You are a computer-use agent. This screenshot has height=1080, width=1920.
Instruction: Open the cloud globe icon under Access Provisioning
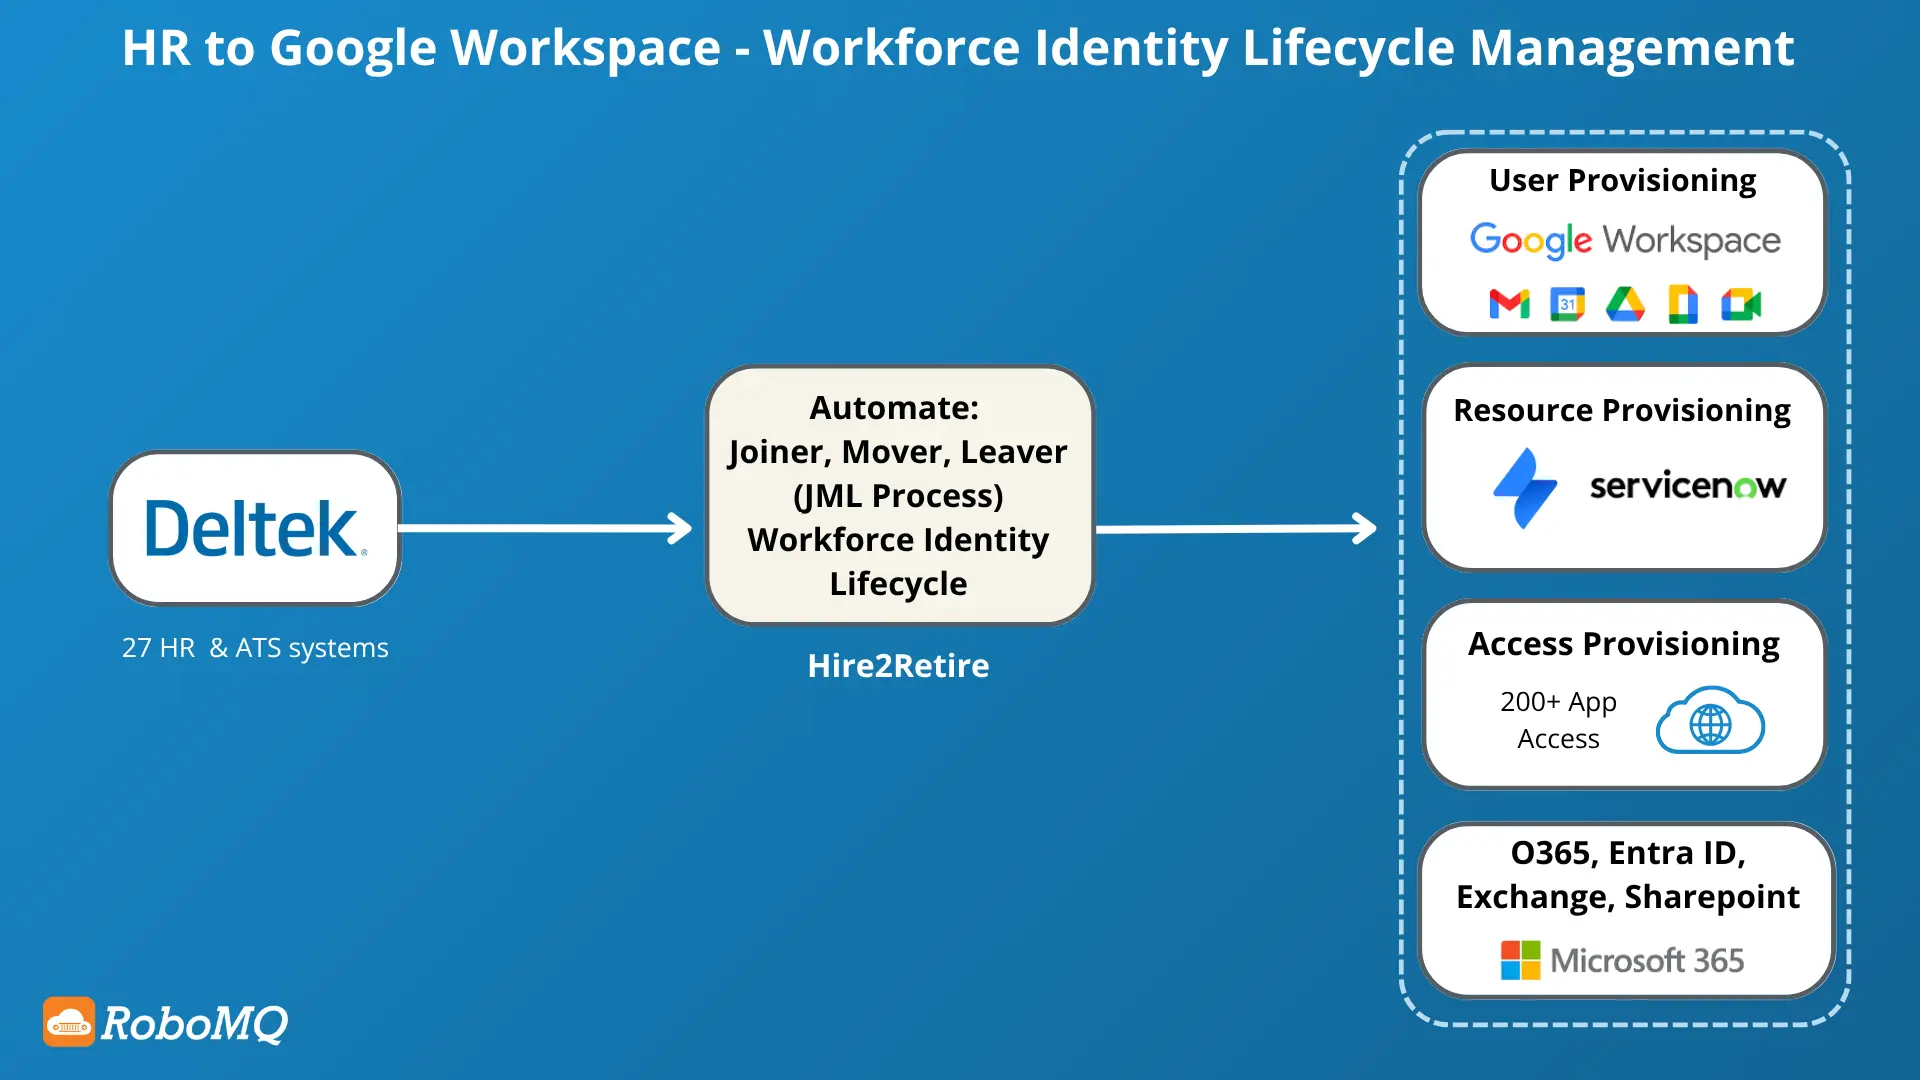coord(1710,720)
